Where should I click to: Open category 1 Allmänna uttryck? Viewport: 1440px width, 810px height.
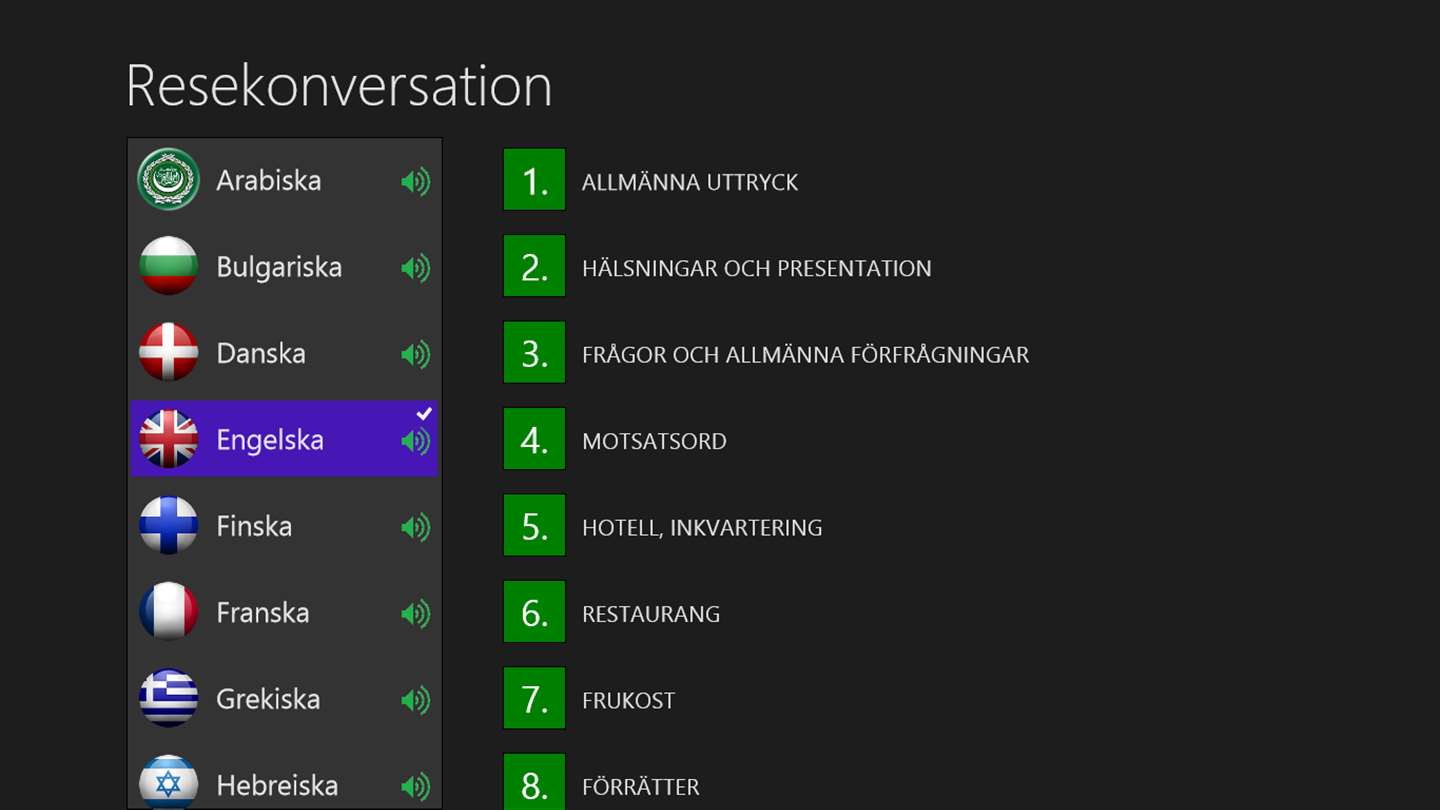click(689, 182)
